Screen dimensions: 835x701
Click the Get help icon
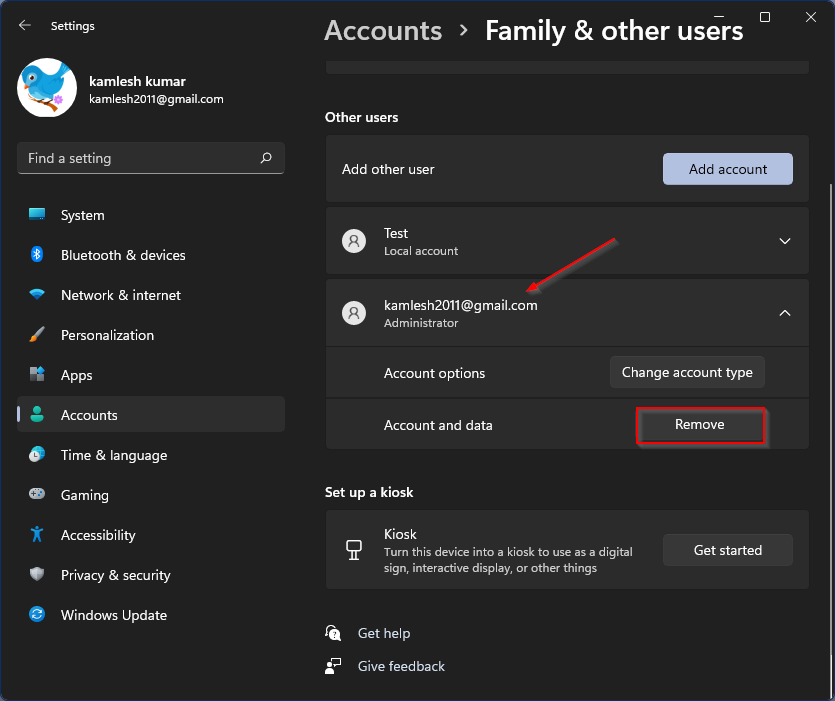tap(332, 632)
